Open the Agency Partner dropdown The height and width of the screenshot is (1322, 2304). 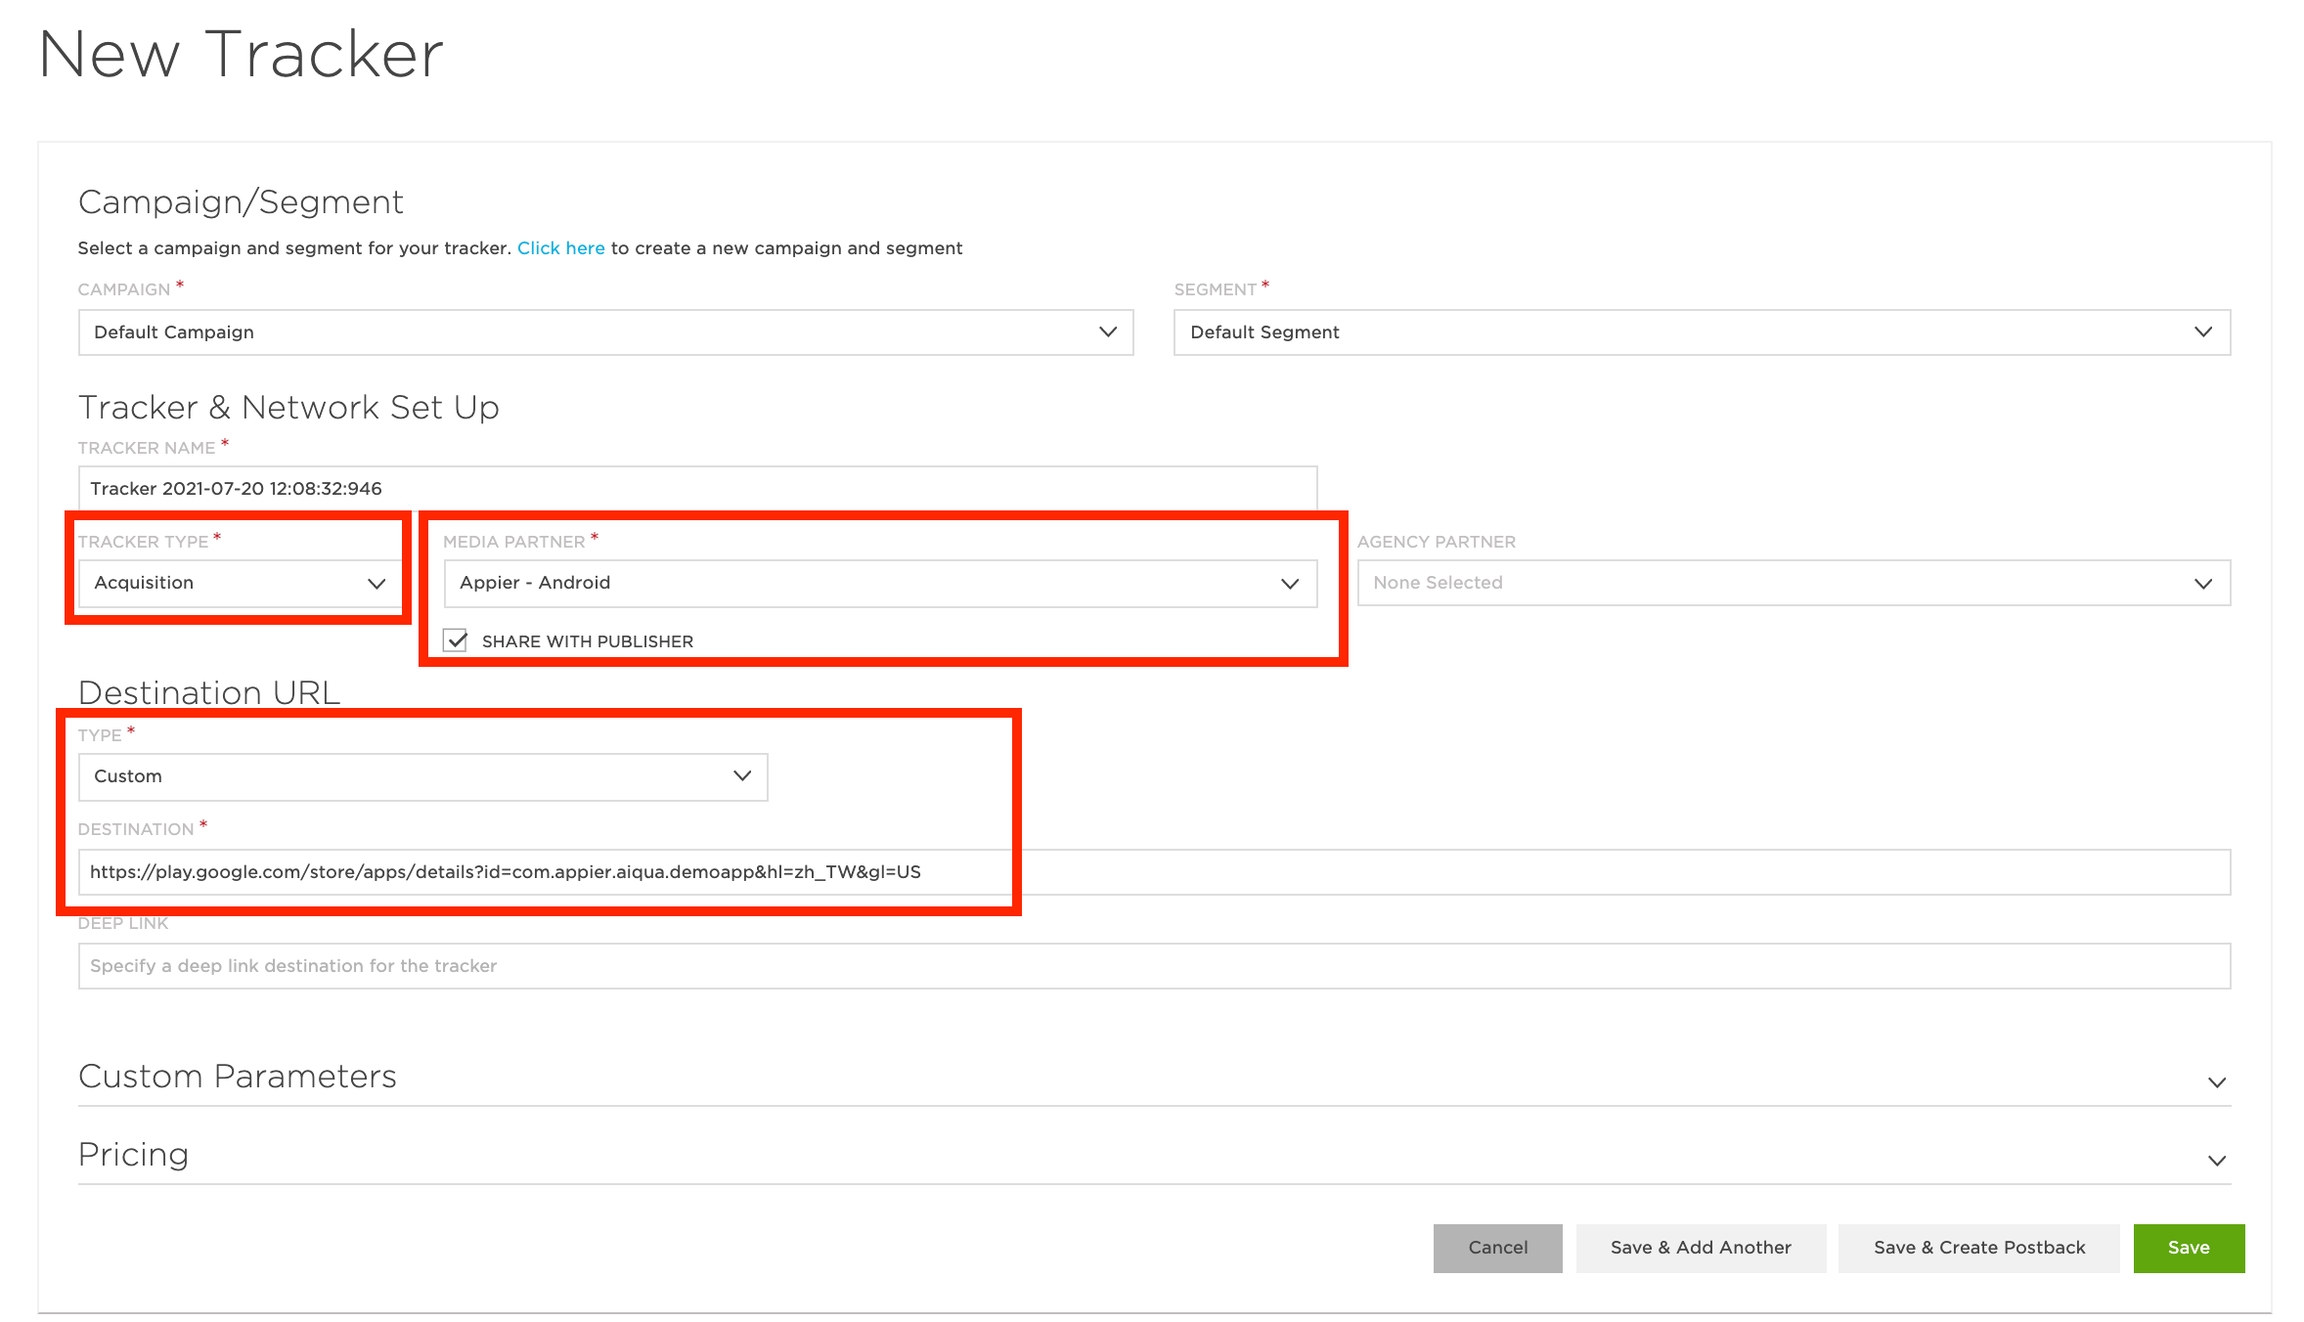[1792, 583]
